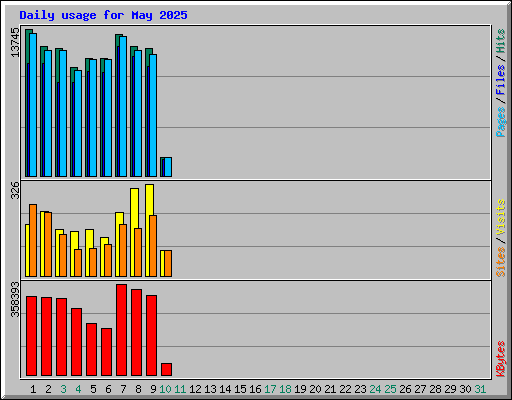Click the red KBytes bar for day 7
Viewport: 512px width, 400px height.
(x=121, y=330)
